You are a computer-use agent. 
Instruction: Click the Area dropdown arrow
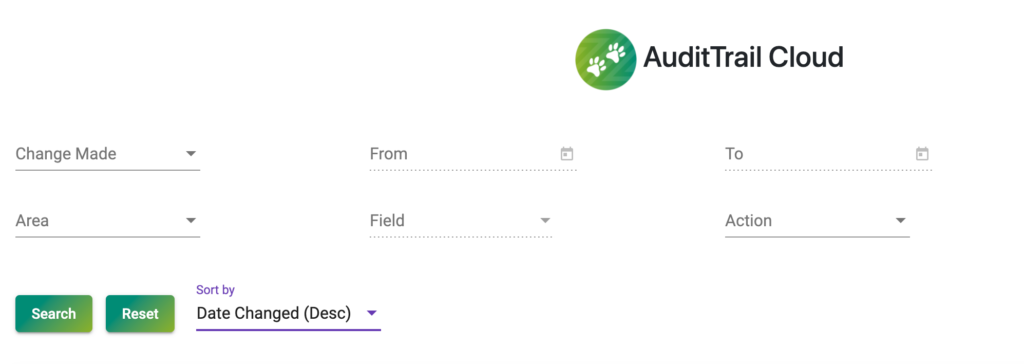191,221
